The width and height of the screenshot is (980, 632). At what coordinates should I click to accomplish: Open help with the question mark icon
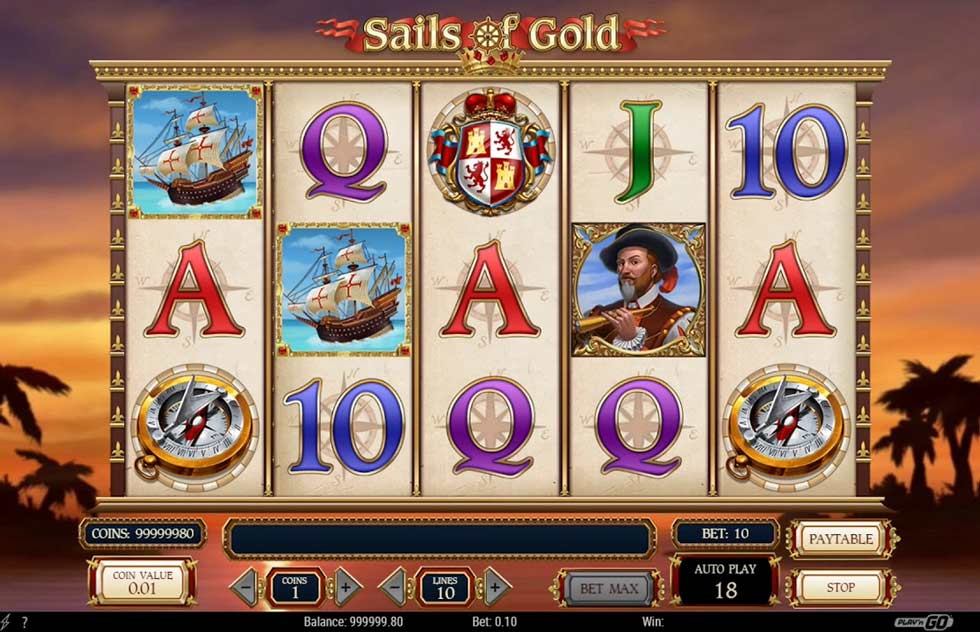tap(24, 623)
